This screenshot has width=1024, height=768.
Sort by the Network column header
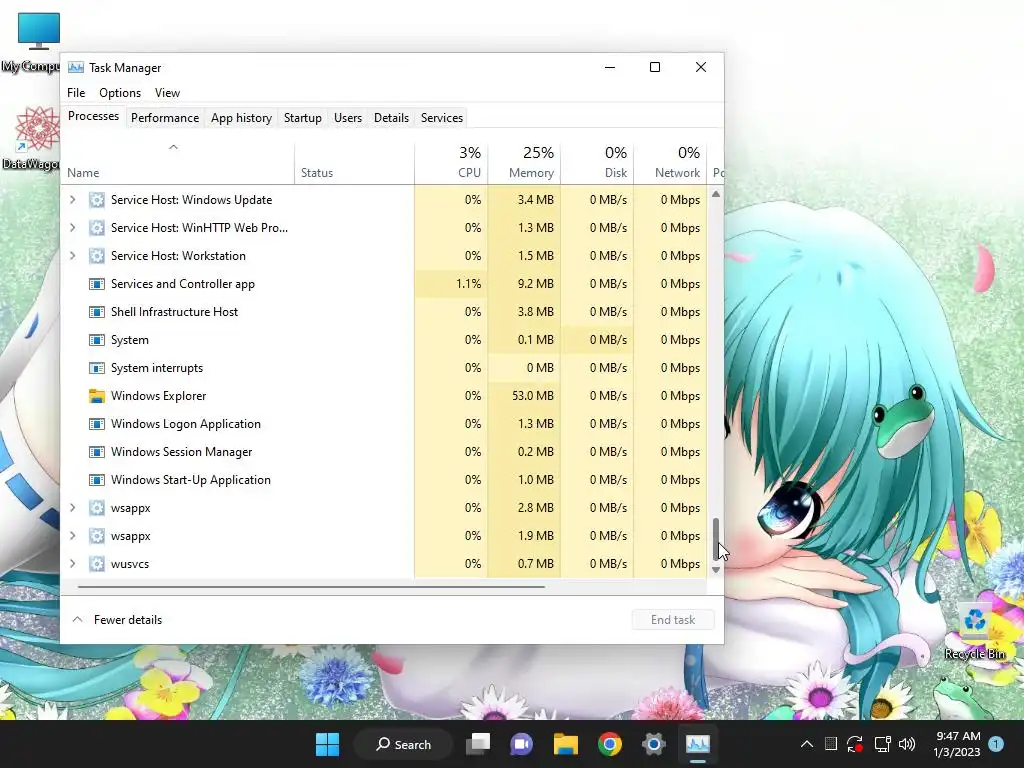(x=670, y=163)
